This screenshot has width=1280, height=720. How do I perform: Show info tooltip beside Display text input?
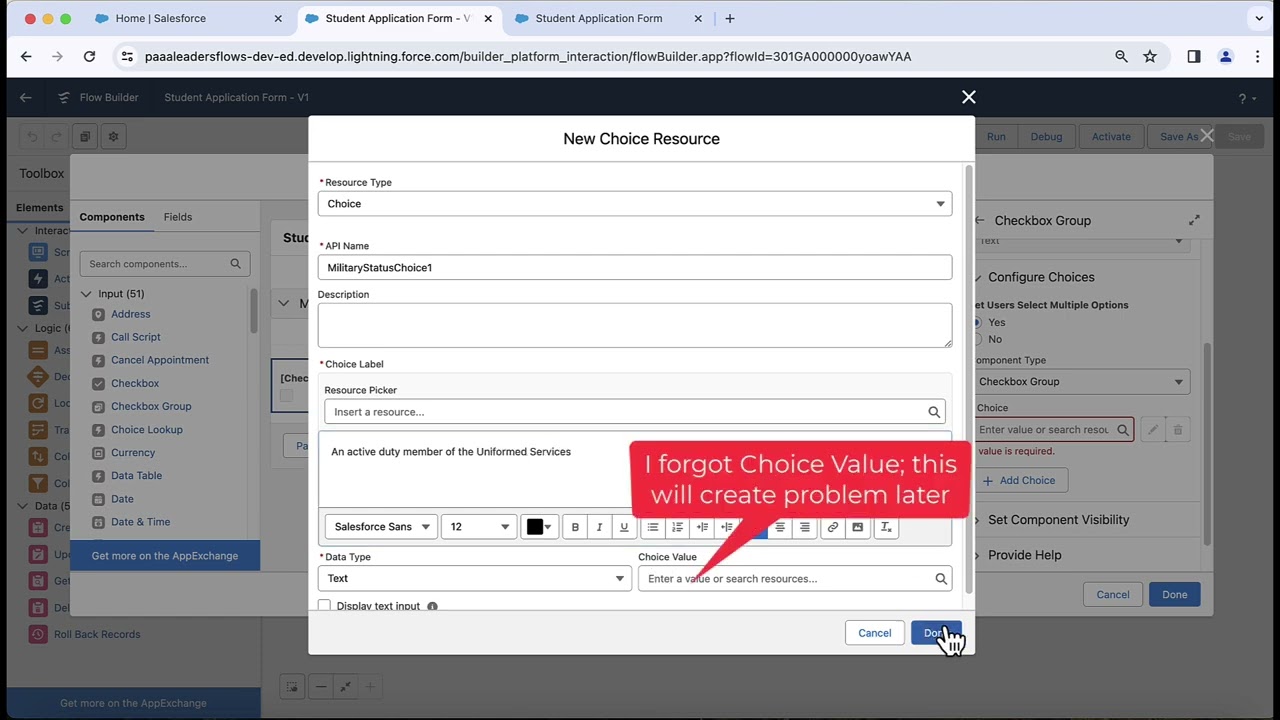[432, 606]
